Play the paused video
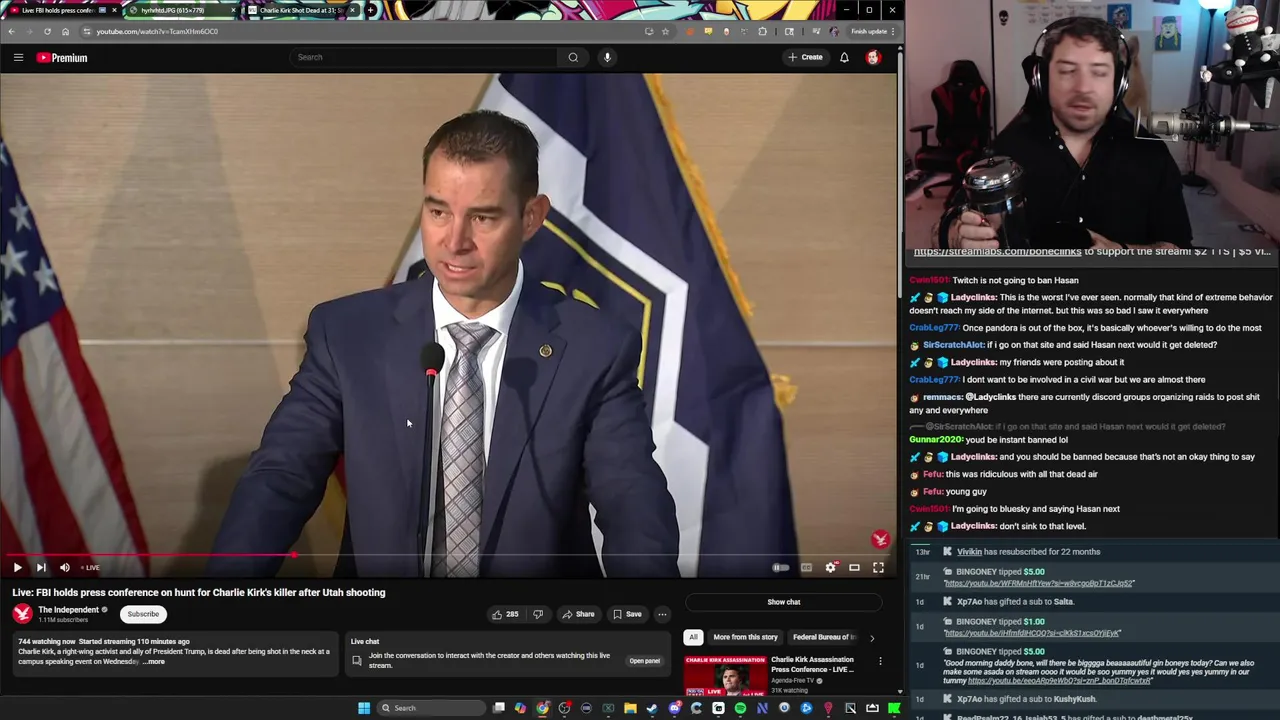 (x=17, y=567)
